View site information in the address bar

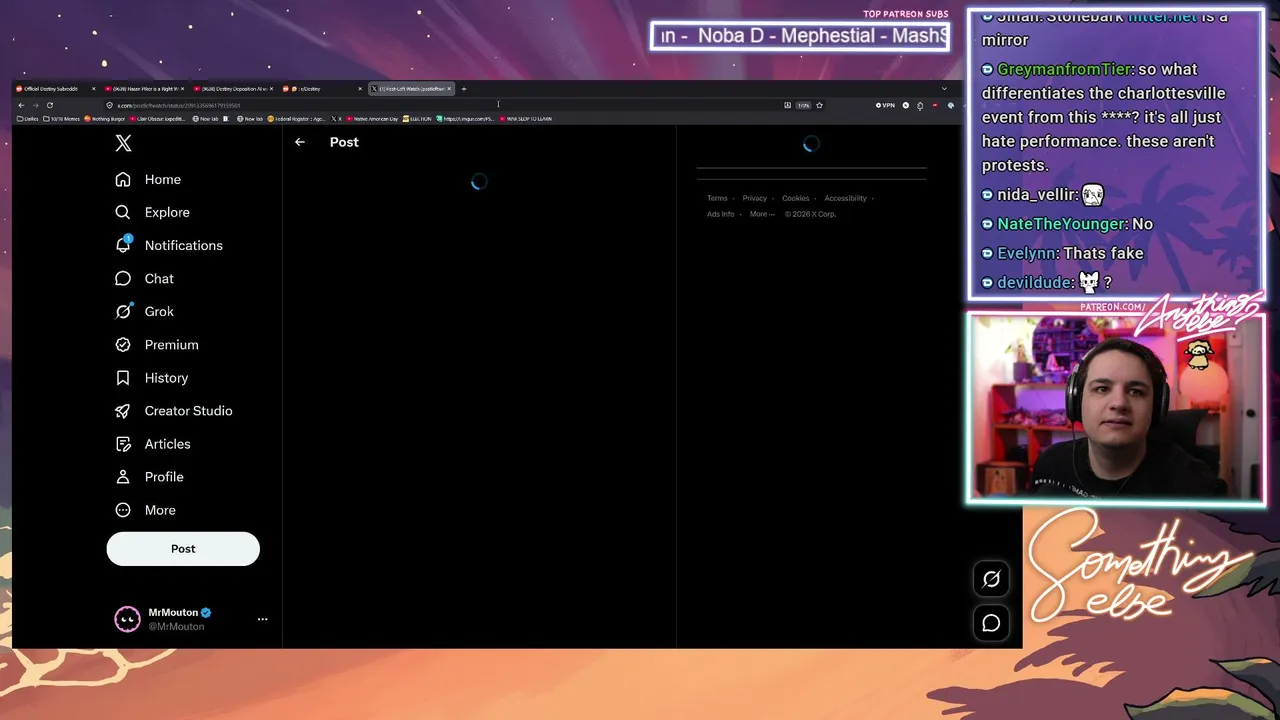[110, 105]
